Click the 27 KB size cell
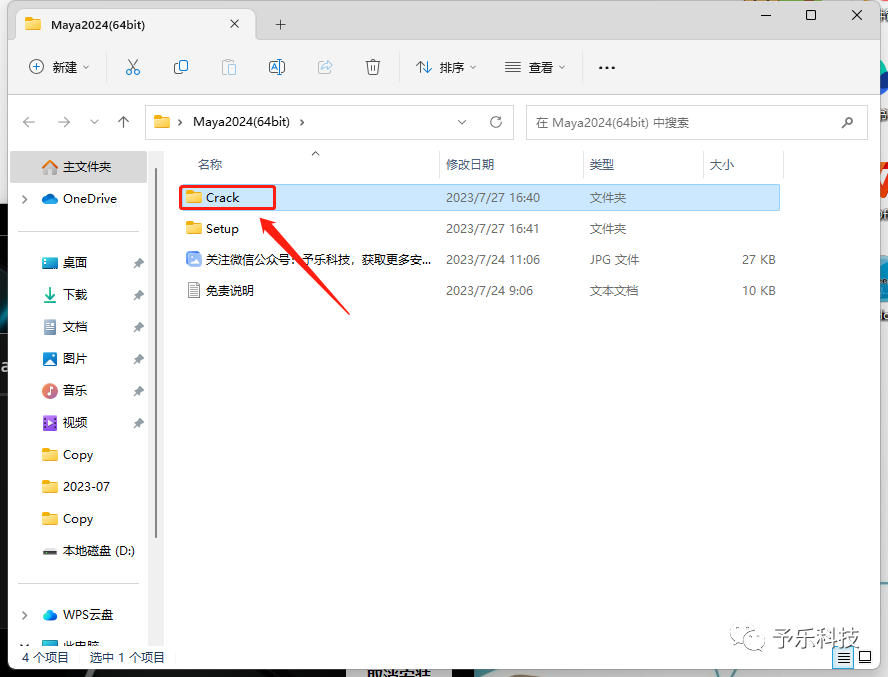 tap(758, 259)
